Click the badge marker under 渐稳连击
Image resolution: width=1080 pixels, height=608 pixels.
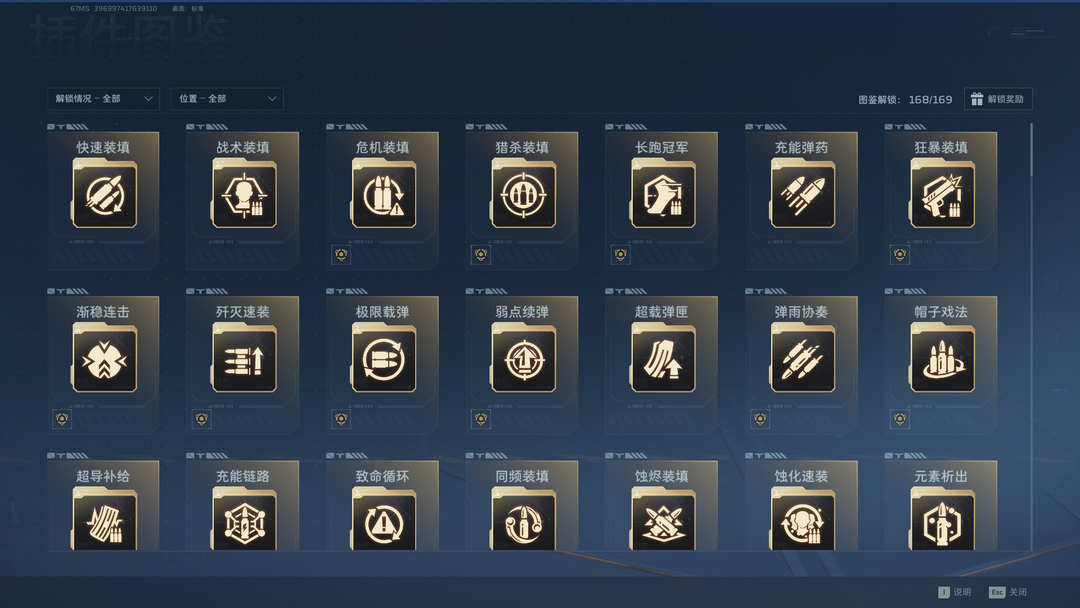(62, 419)
